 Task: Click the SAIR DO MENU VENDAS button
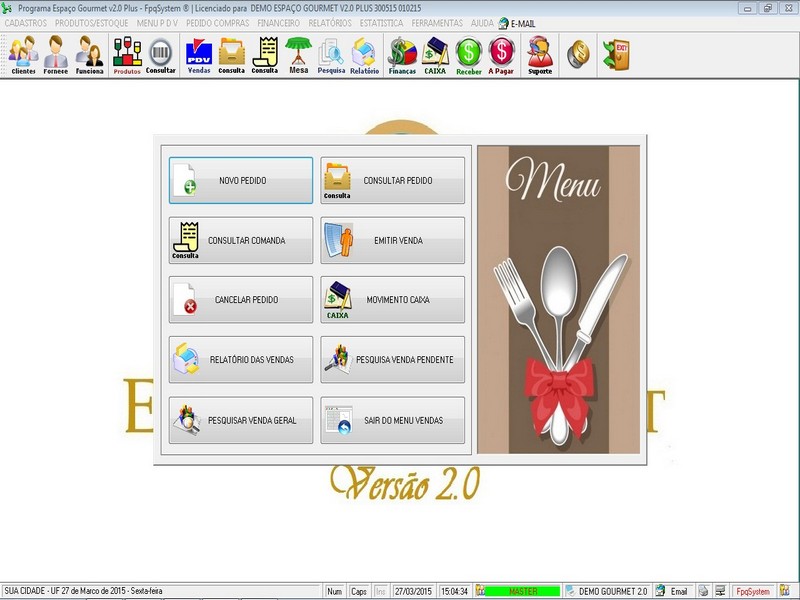point(392,420)
